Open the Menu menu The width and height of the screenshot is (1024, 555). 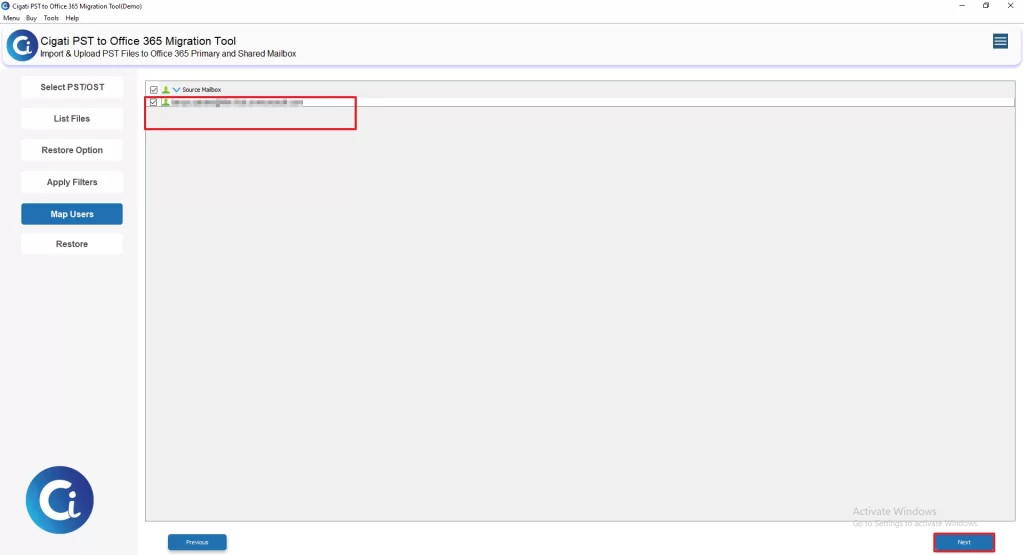(11, 18)
